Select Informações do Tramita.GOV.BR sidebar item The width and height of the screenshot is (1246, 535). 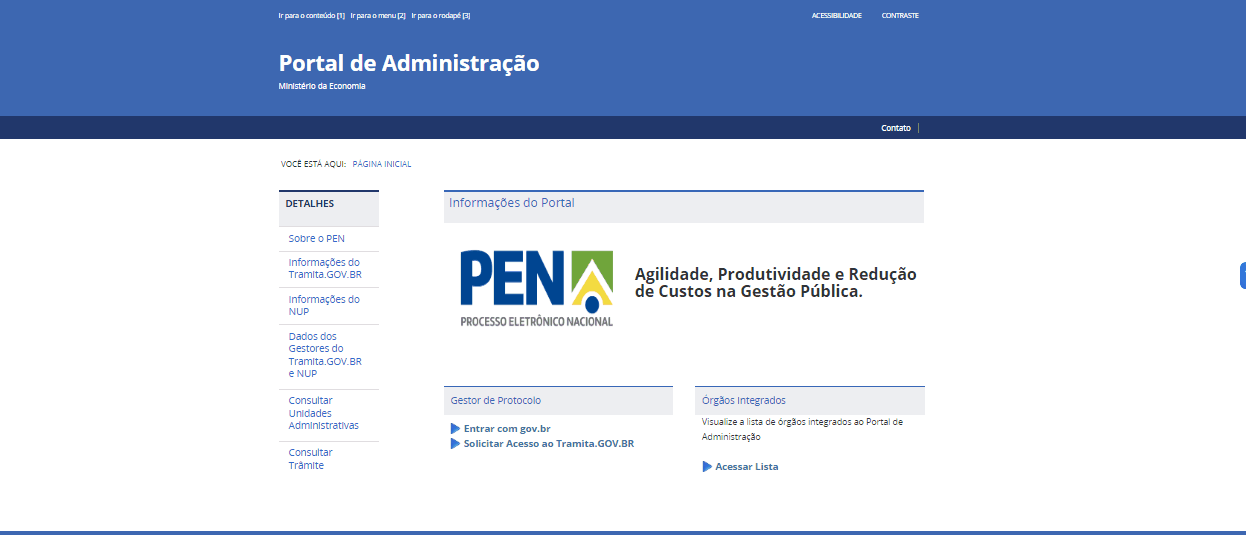coord(324,268)
